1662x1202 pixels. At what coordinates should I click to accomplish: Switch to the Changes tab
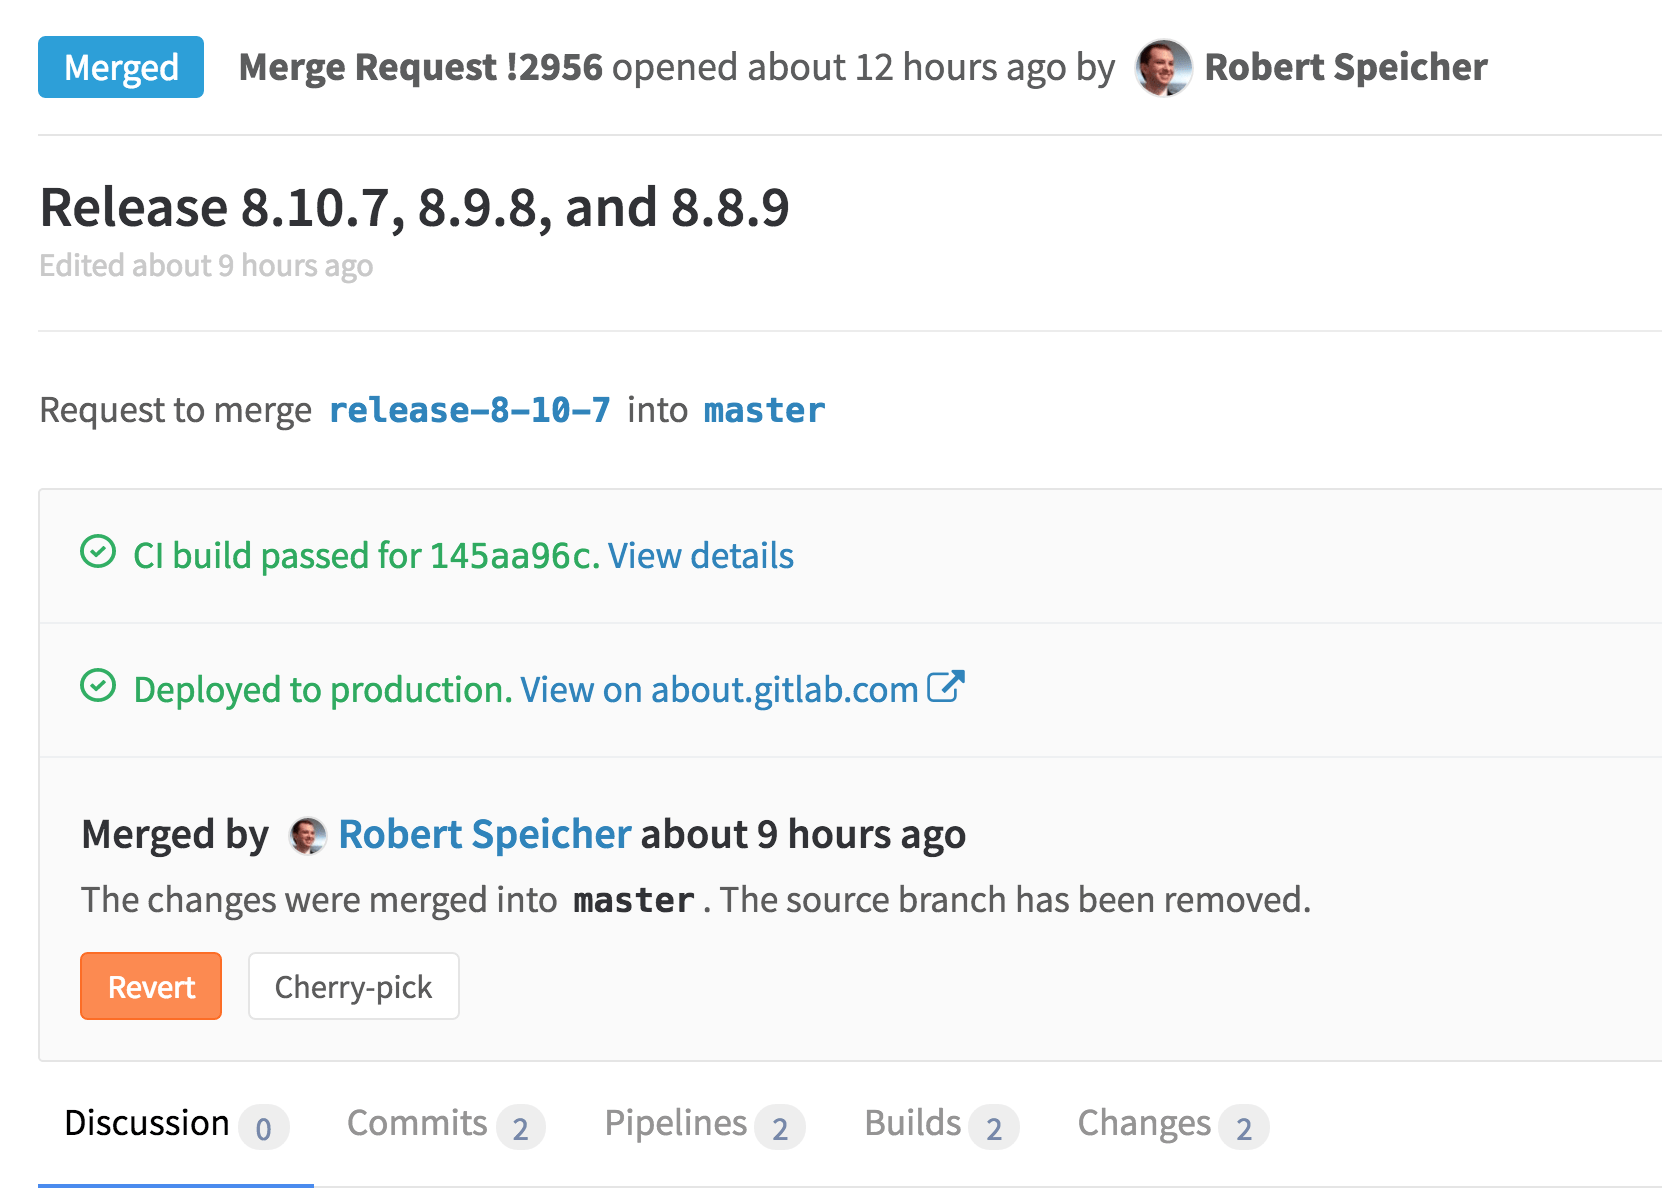(x=1143, y=1123)
